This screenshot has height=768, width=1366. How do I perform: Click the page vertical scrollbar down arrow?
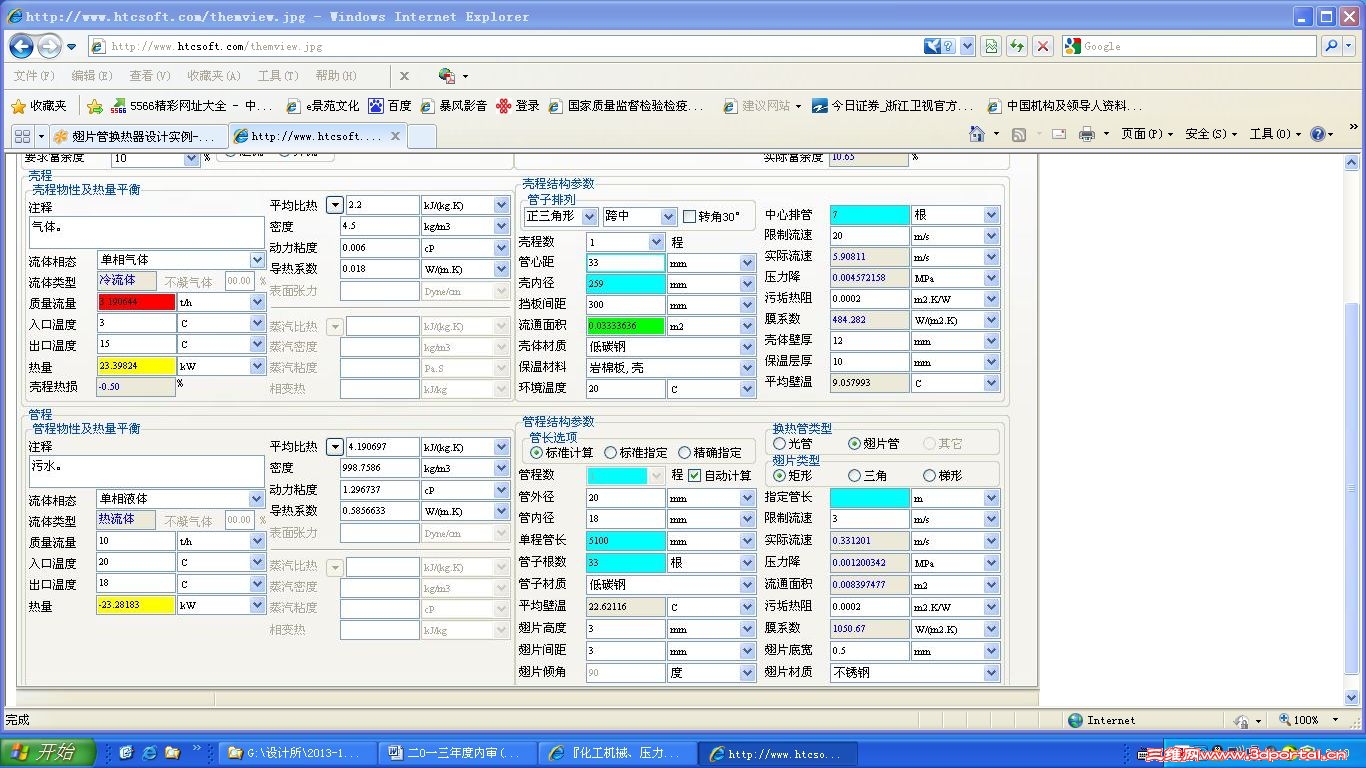click(x=1352, y=697)
